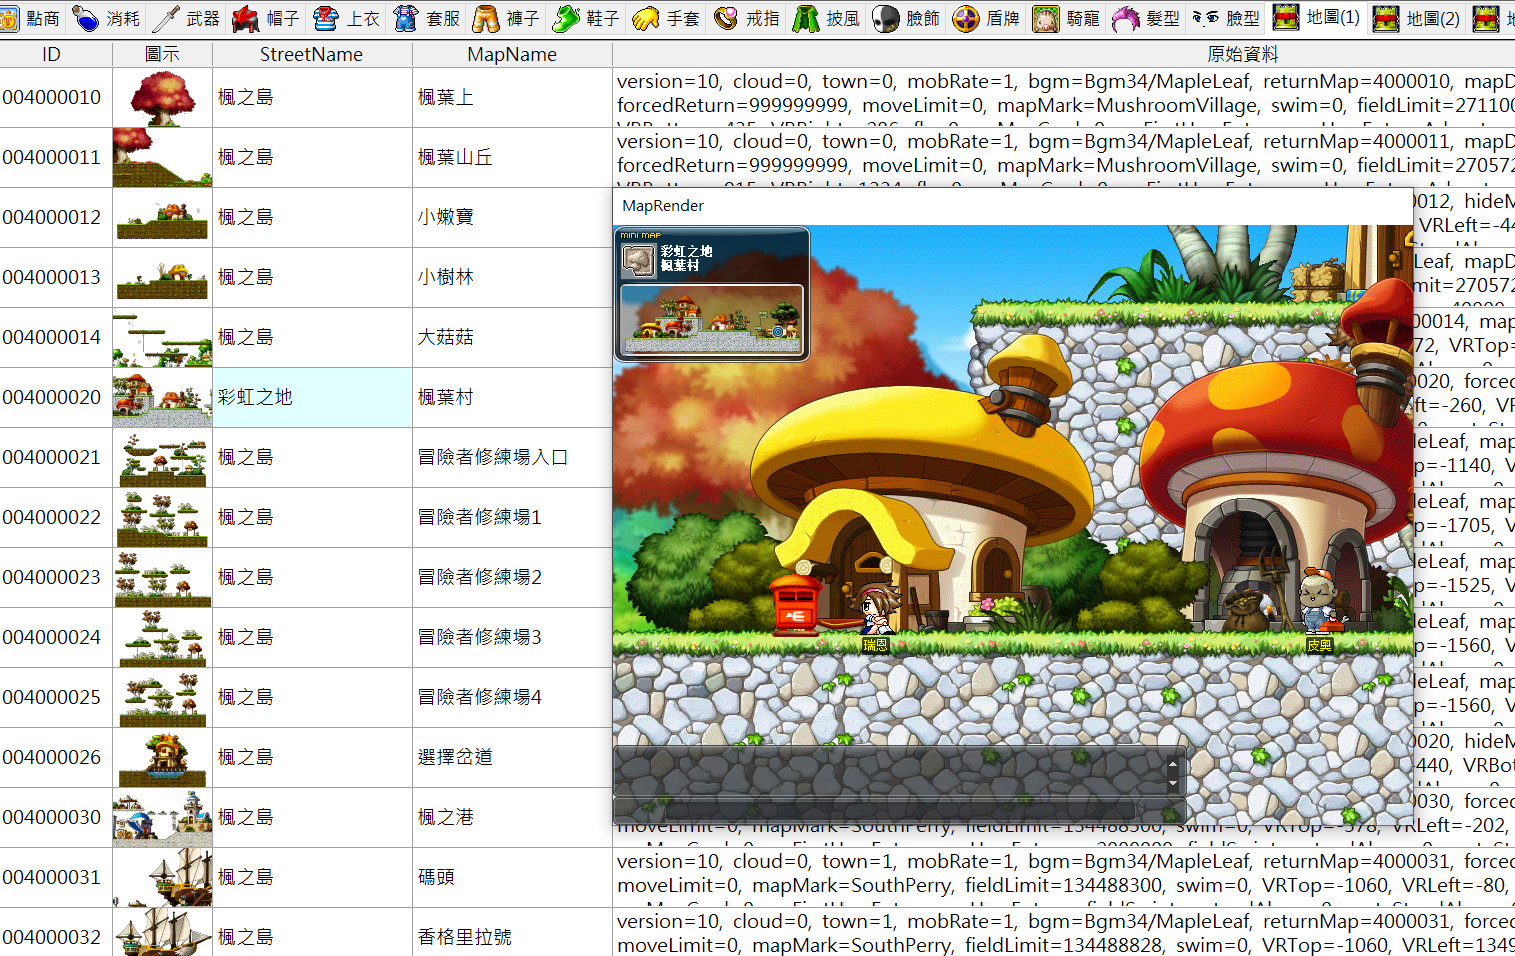Click the chat box scroll-up arrow
Screen dimensions: 1515x956
(1173, 764)
